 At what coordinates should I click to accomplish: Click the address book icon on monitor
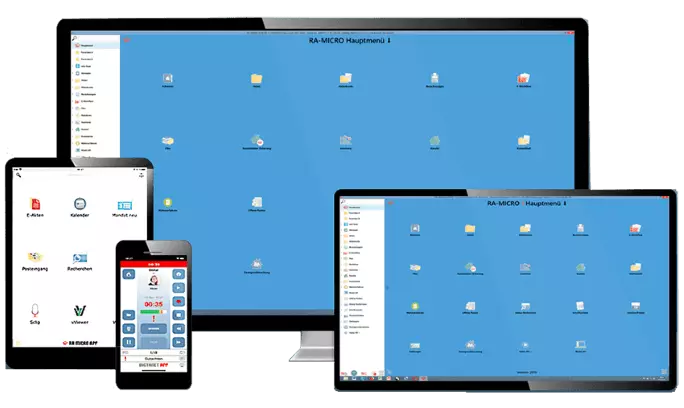click(x=168, y=78)
